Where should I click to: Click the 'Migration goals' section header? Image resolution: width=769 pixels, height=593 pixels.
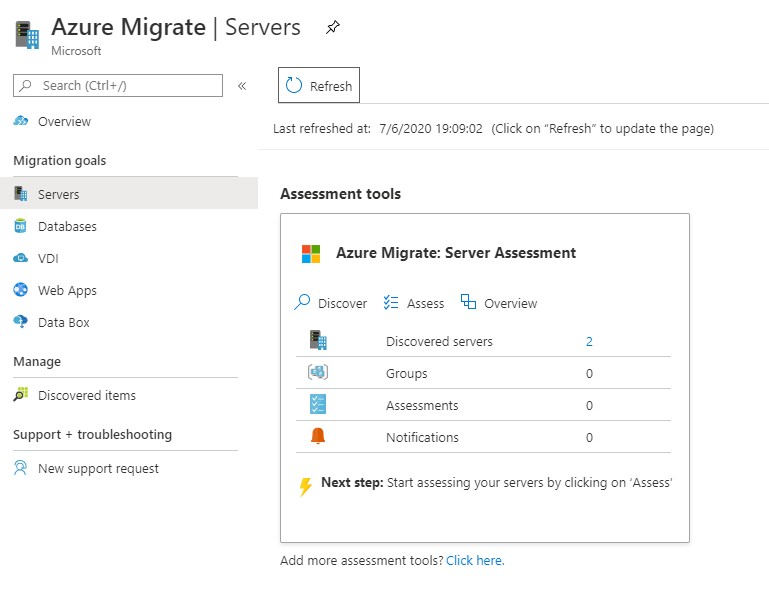[59, 160]
